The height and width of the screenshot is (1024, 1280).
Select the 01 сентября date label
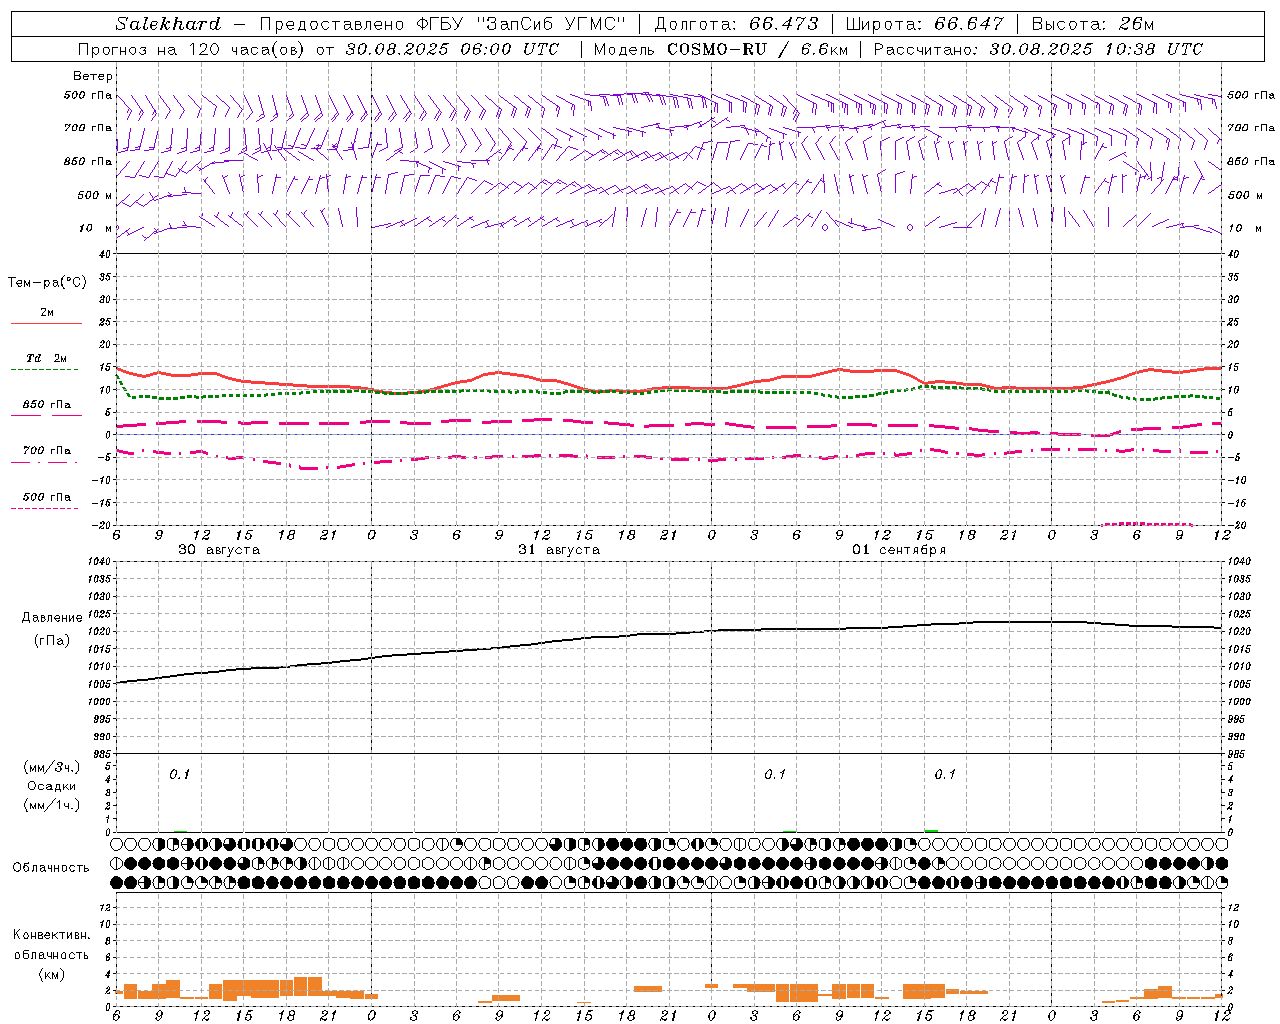(x=899, y=550)
